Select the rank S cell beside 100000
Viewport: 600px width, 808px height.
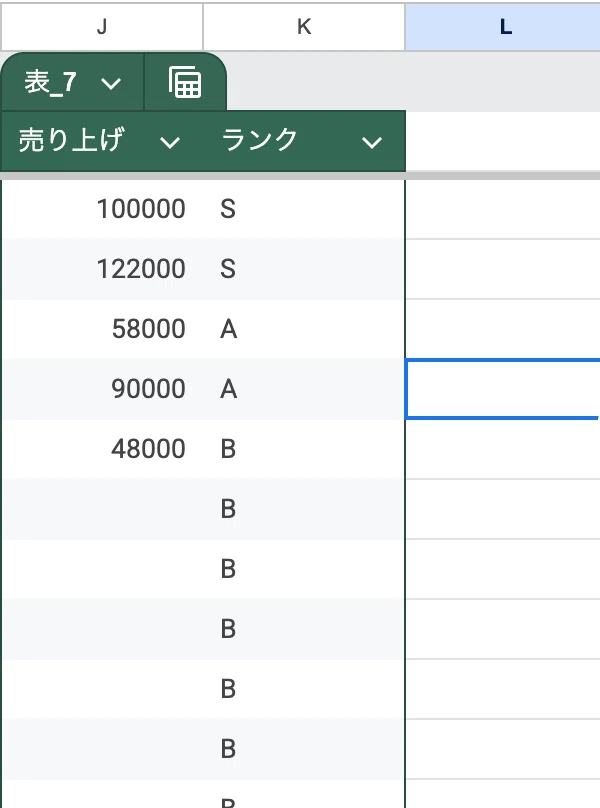coord(304,209)
